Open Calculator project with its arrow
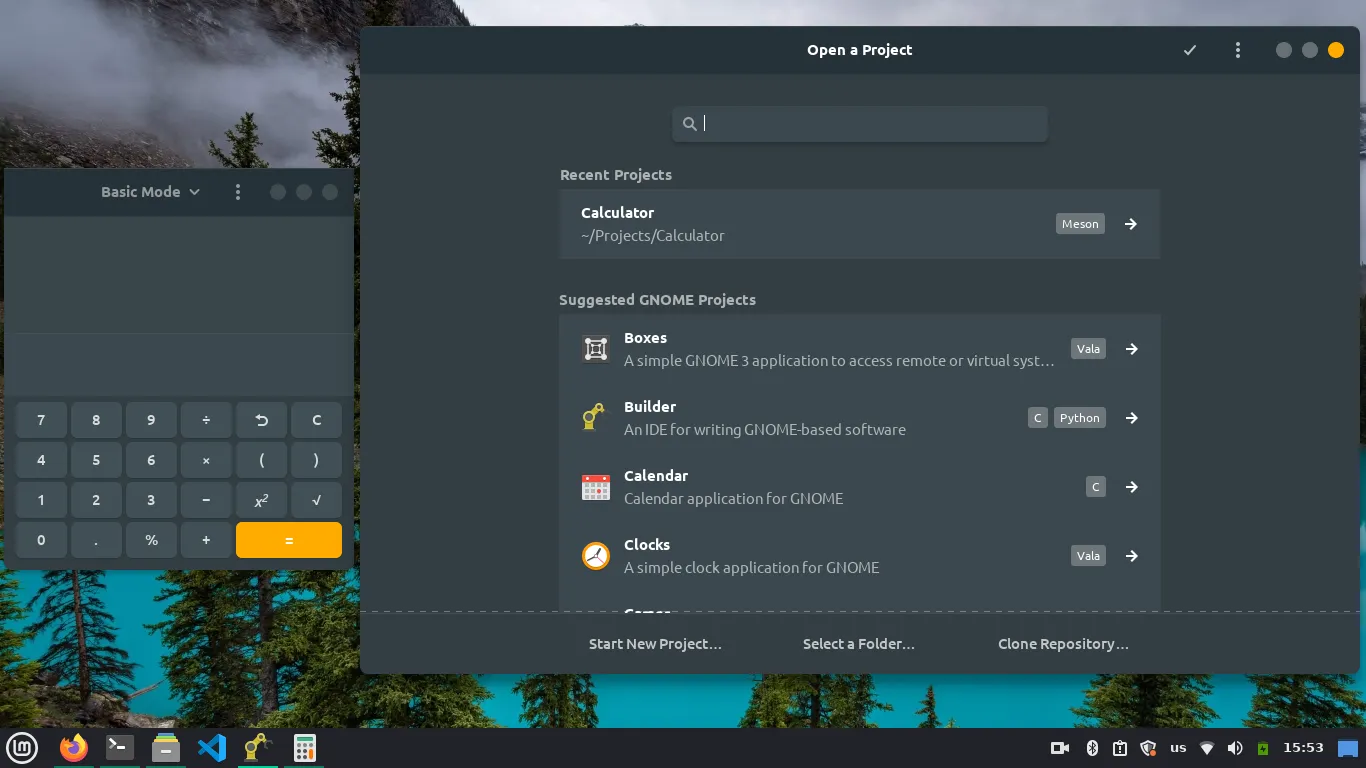Screen dimensions: 1366x768 [x=1131, y=224]
